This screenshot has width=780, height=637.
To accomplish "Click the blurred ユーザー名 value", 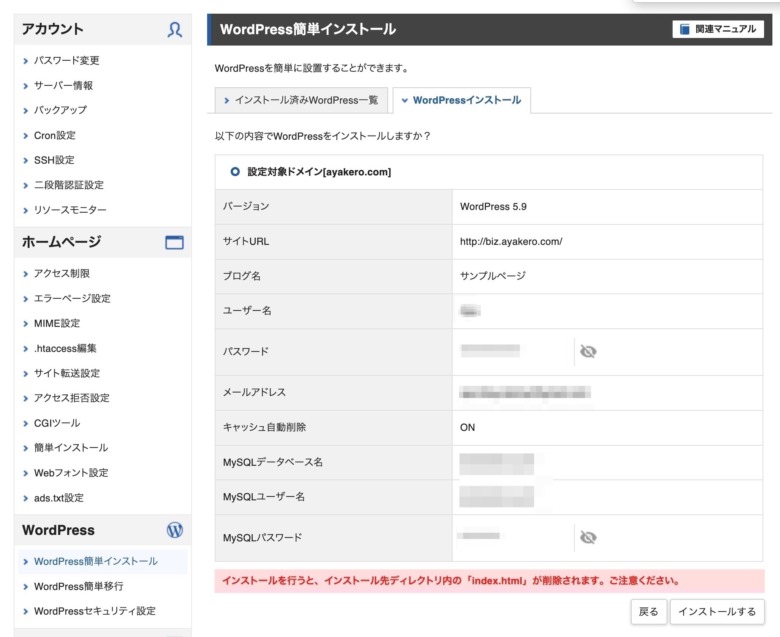I will [470, 311].
